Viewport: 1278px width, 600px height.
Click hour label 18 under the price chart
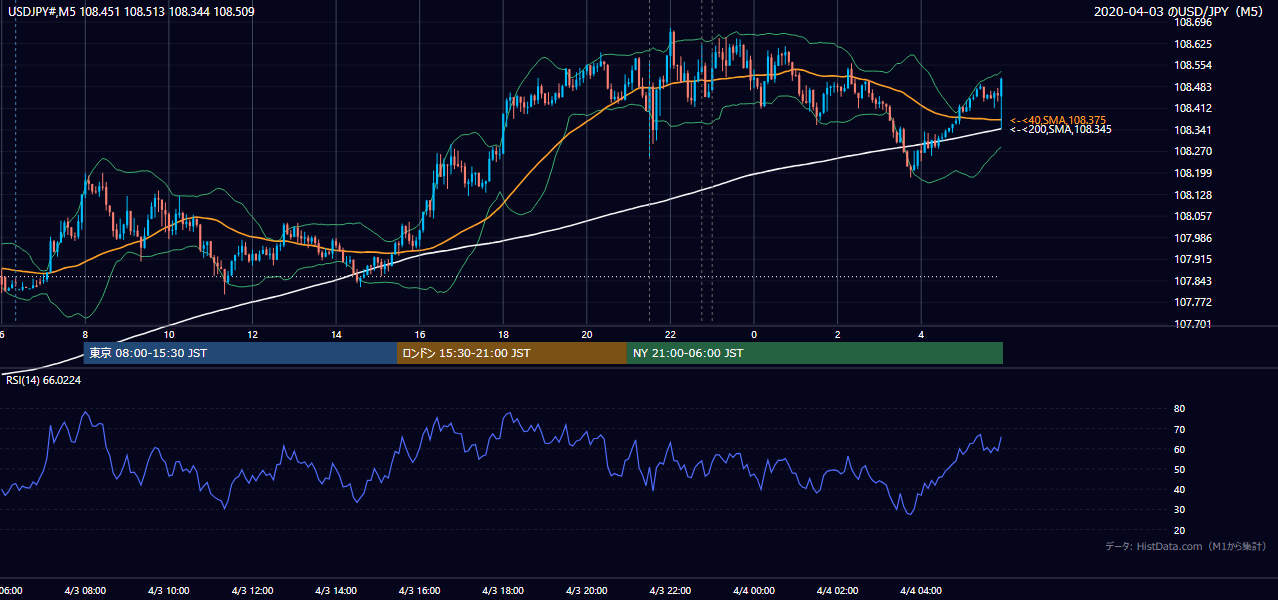[503, 334]
